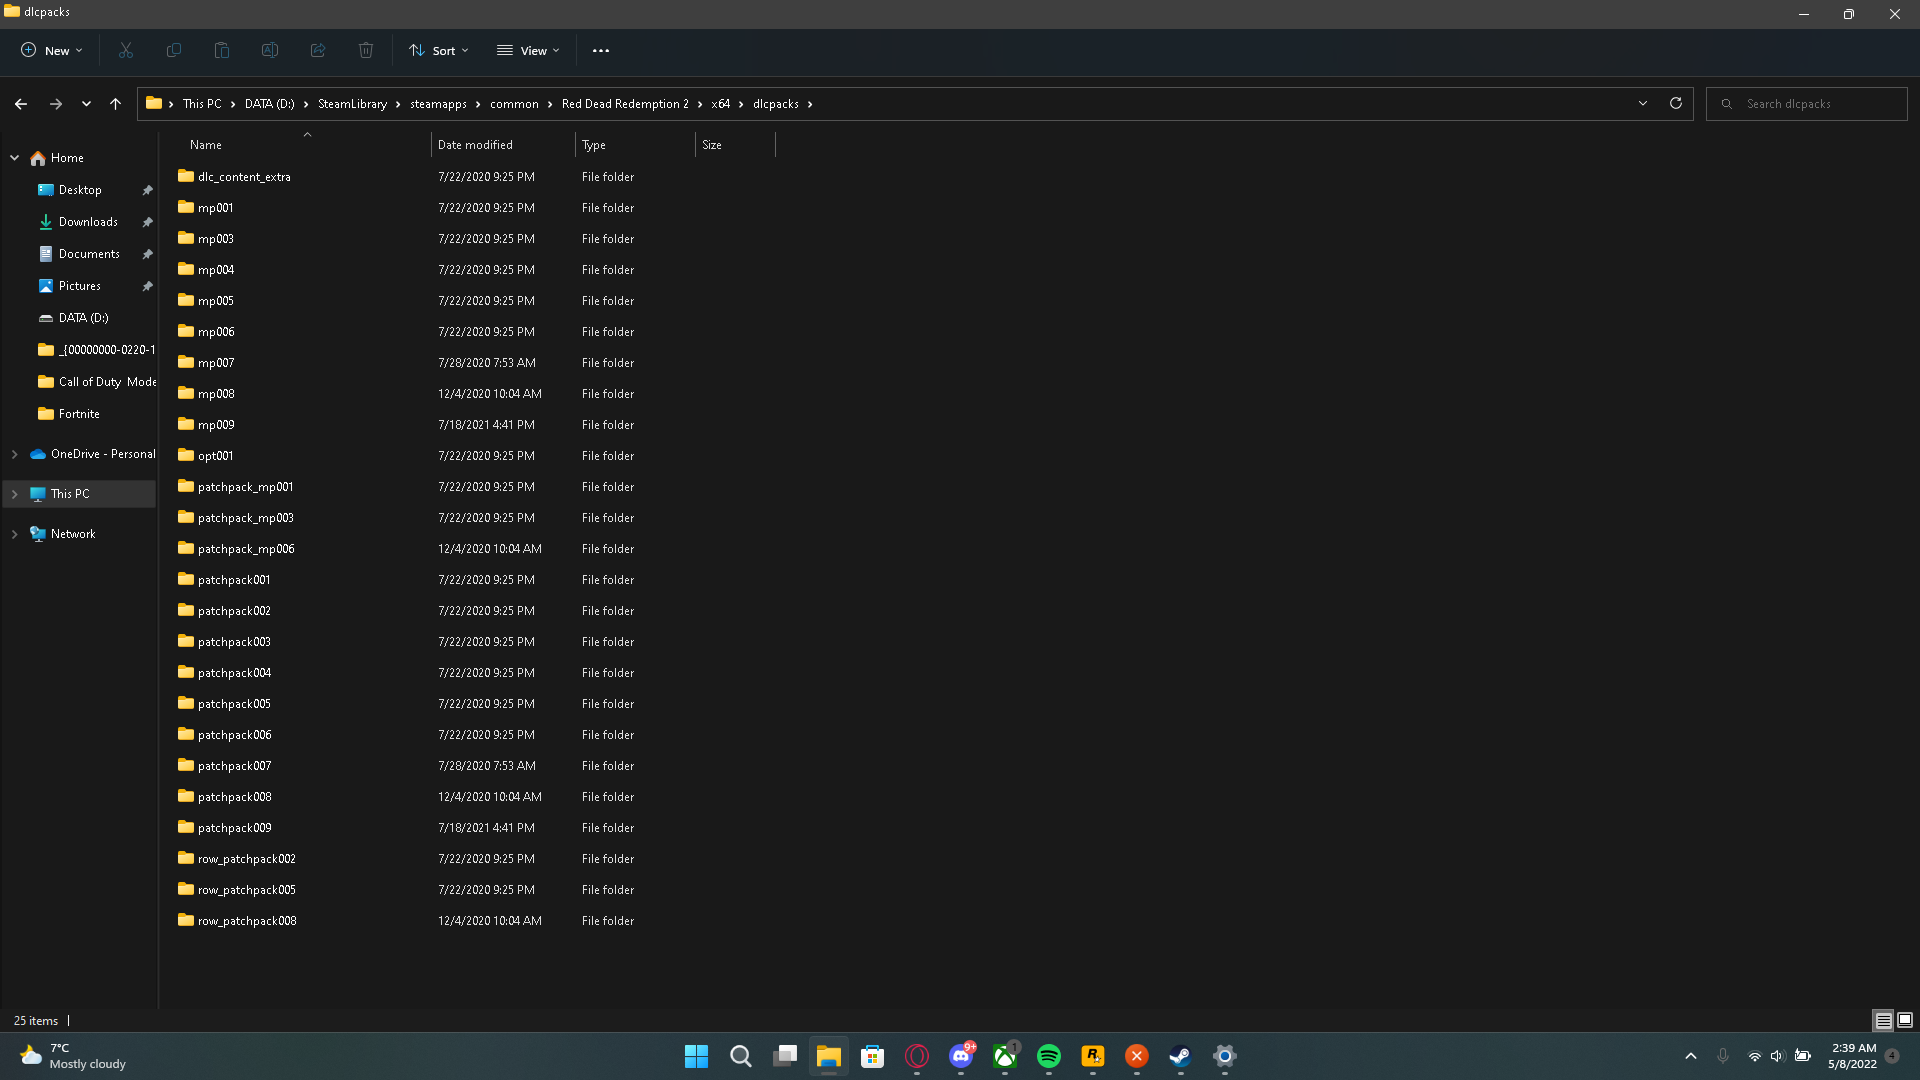The image size is (1920, 1080).
Task: Refresh the dlcpacks folder view
Action: (1676, 103)
